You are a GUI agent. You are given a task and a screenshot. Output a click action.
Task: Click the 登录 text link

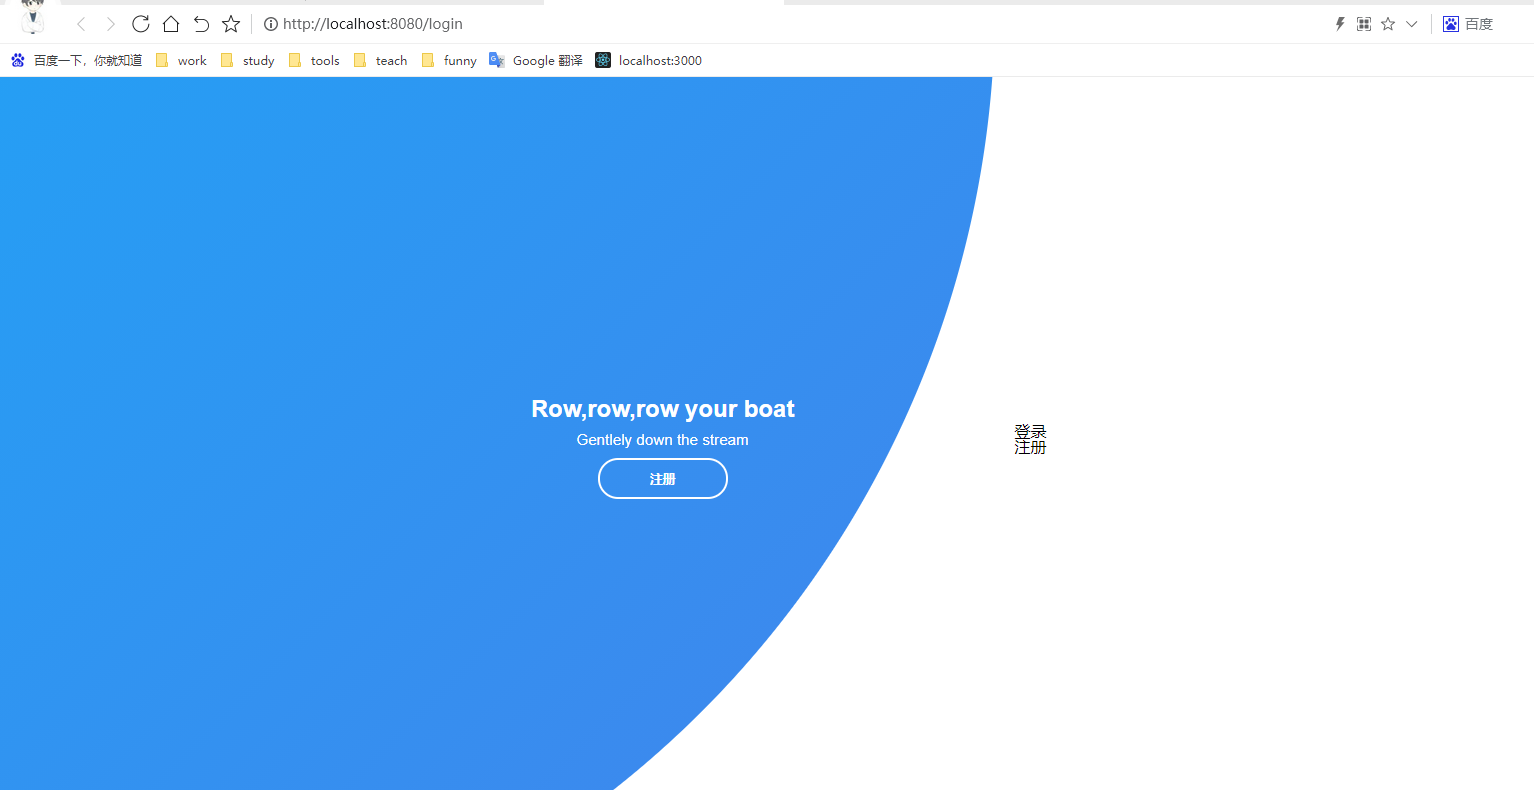1030,432
